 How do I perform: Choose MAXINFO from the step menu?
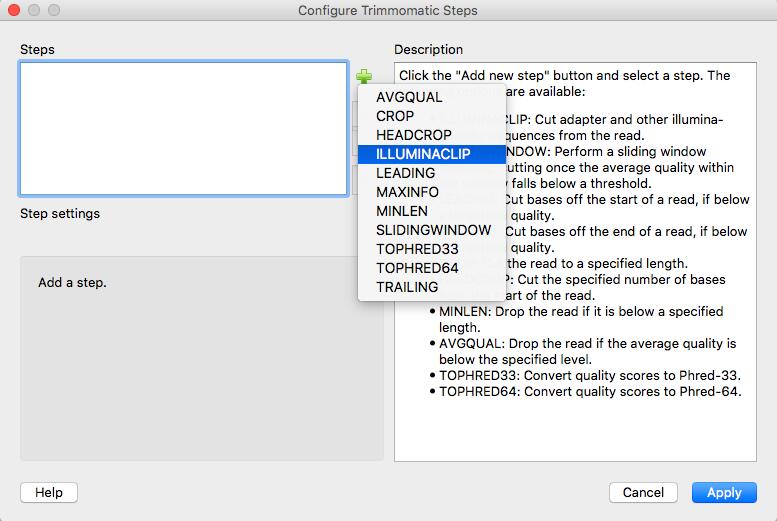pyautogui.click(x=432, y=192)
